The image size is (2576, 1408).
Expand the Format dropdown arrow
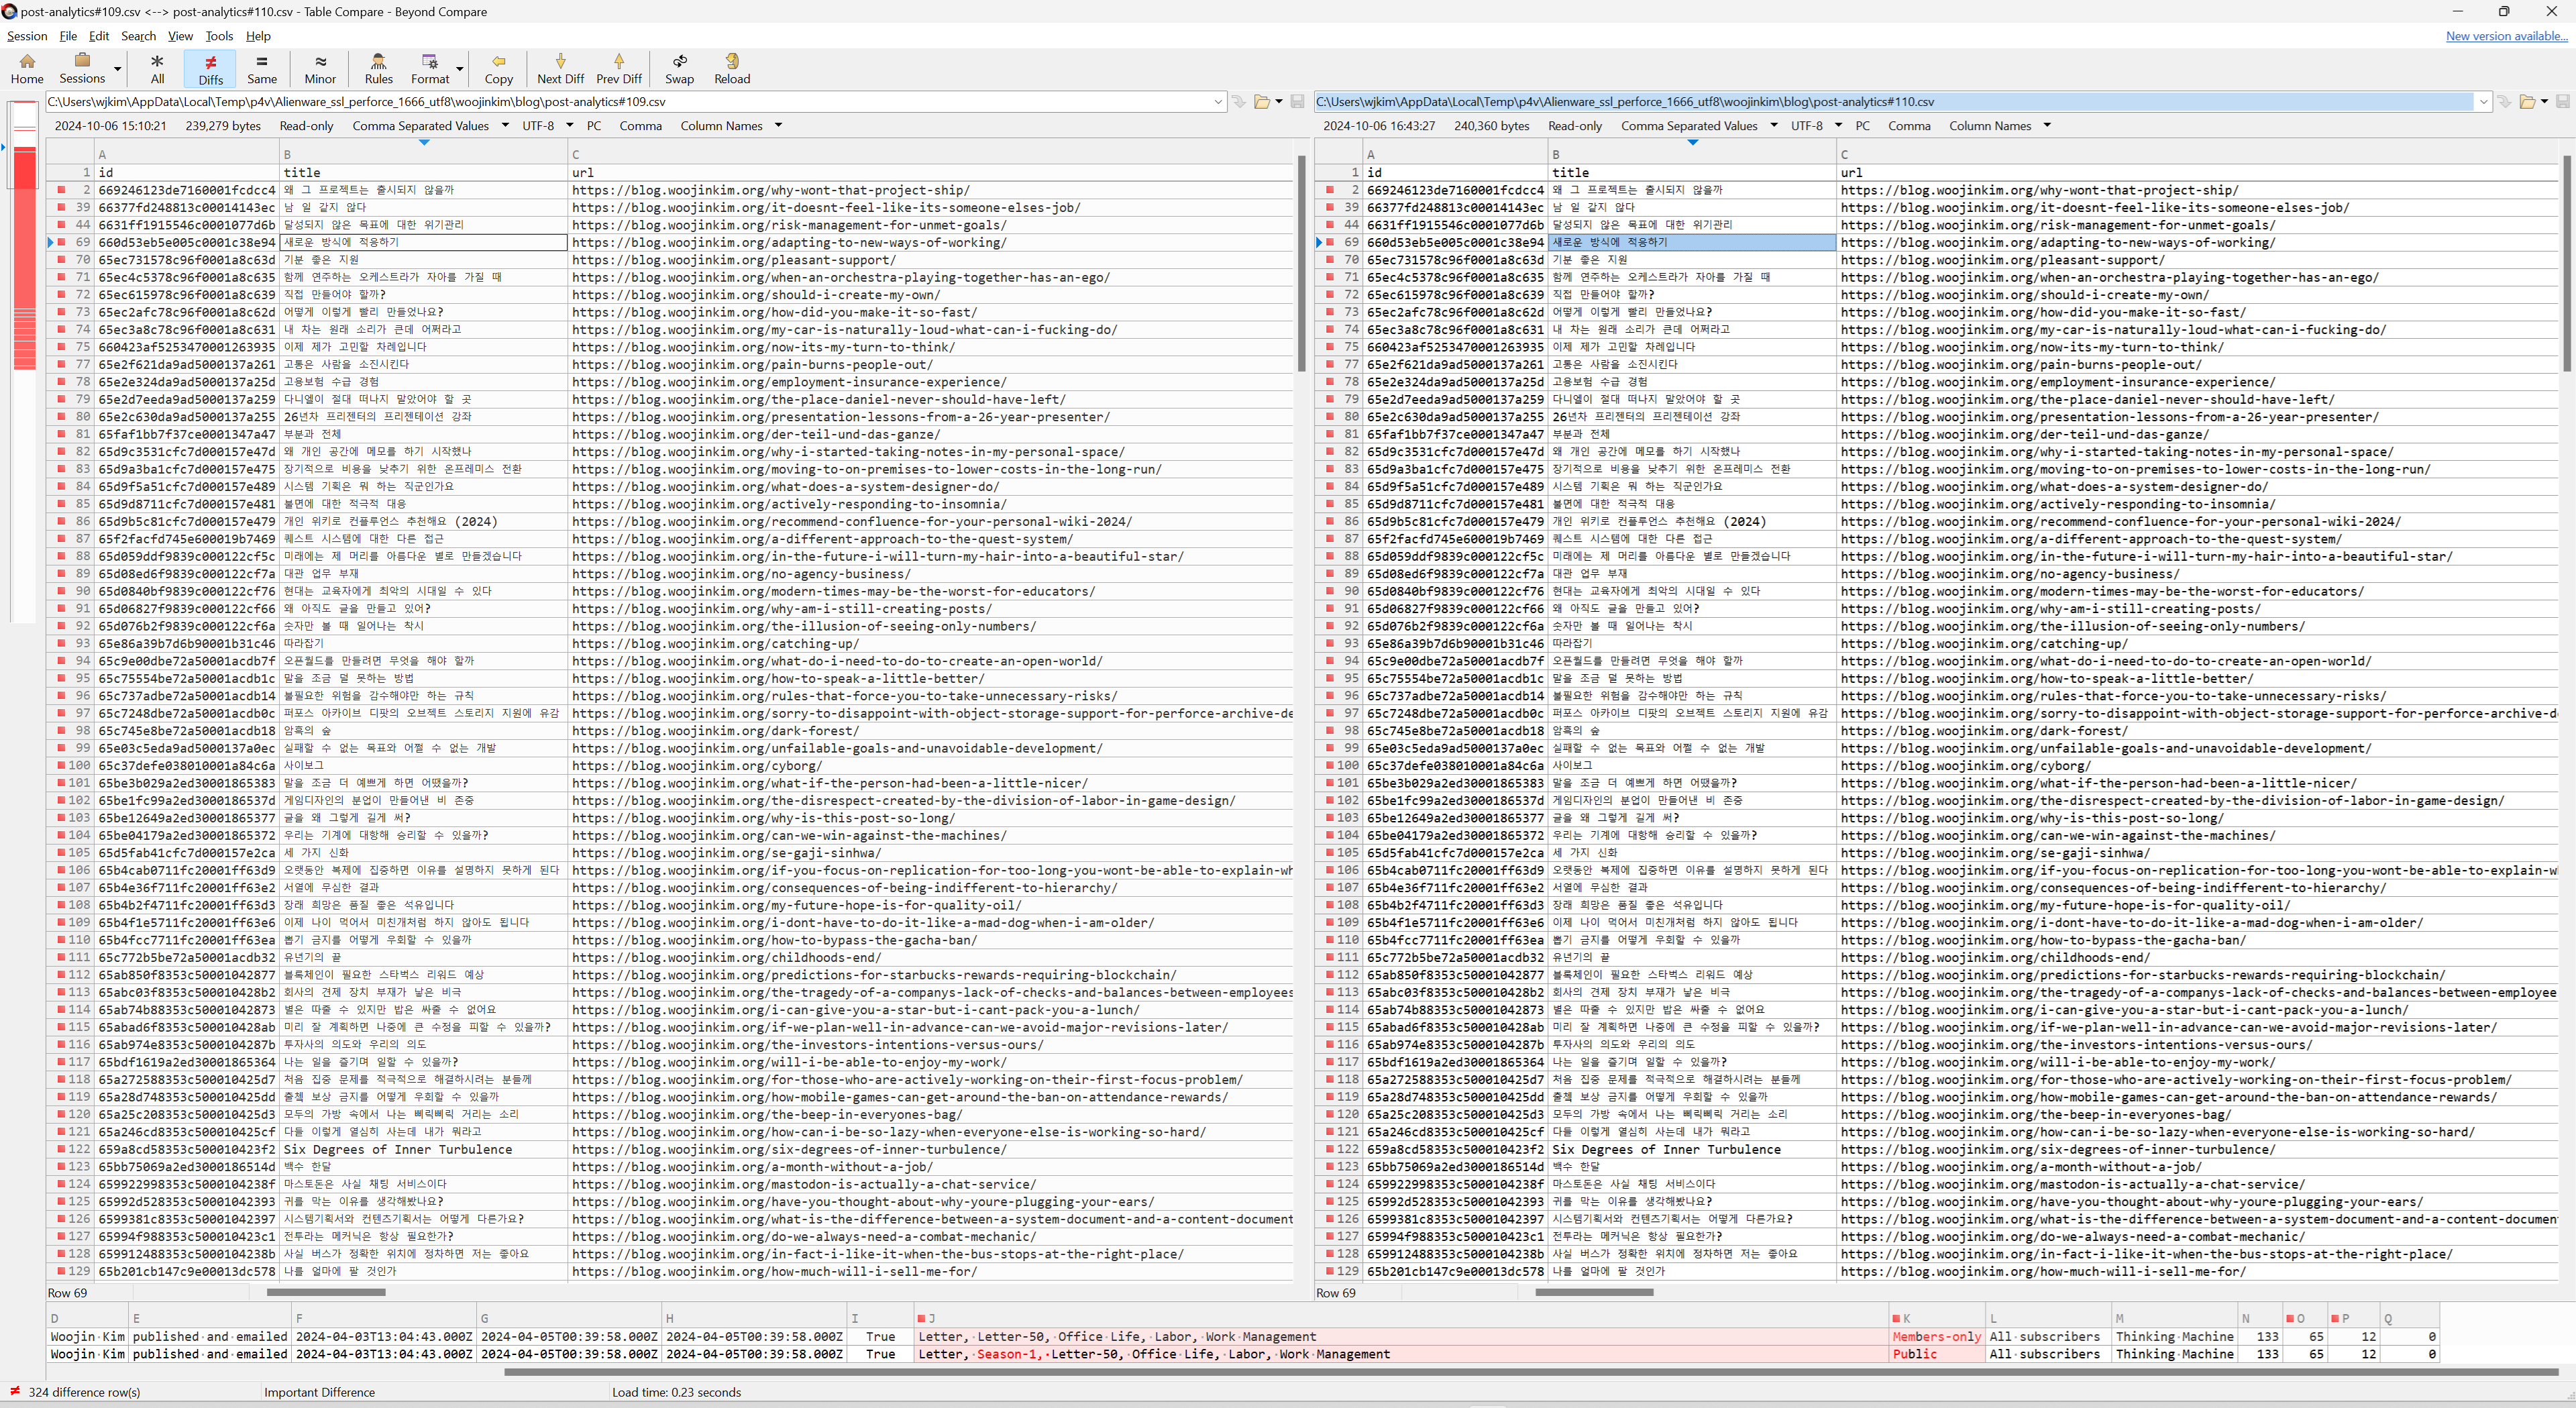click(460, 69)
